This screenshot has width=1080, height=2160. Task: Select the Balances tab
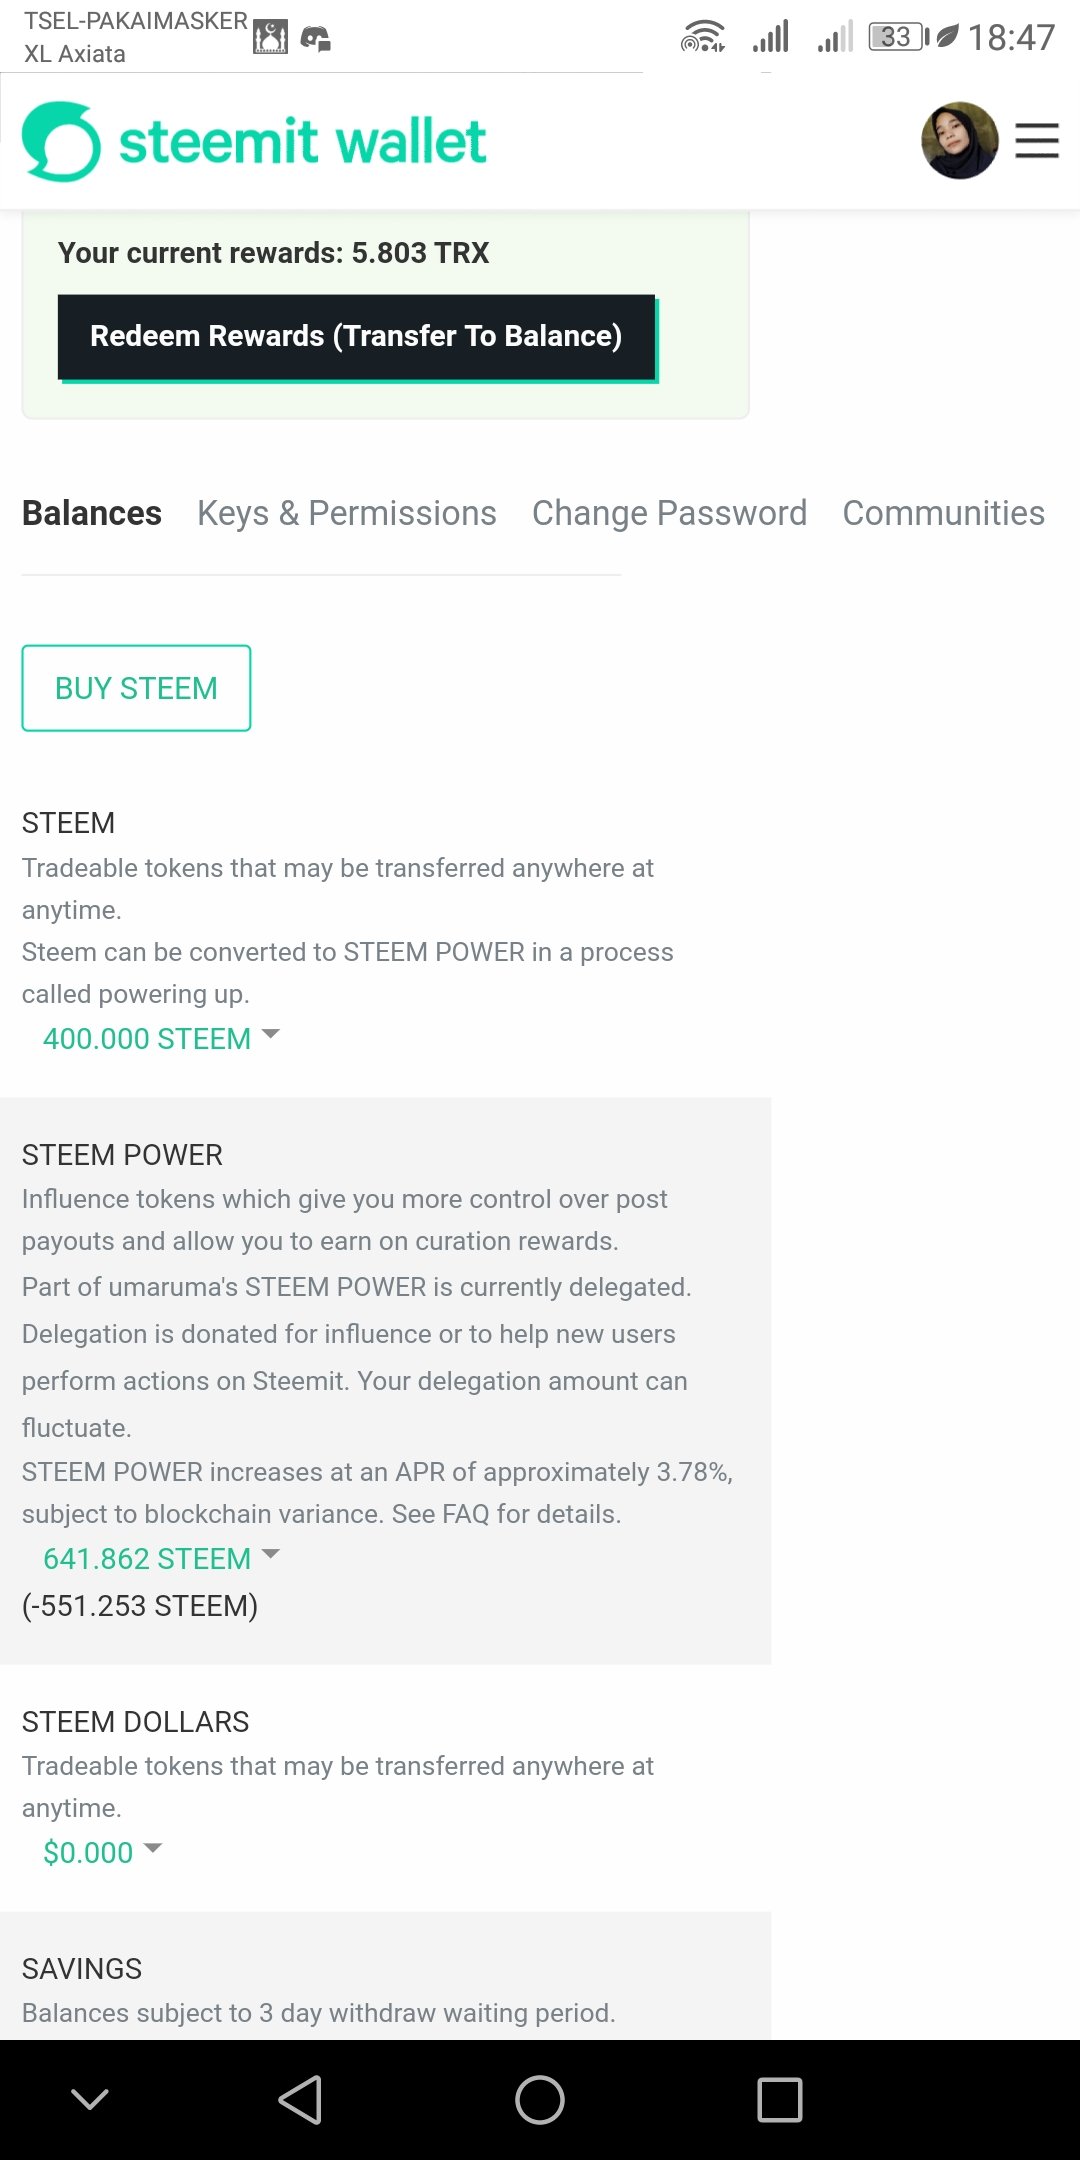click(x=92, y=513)
